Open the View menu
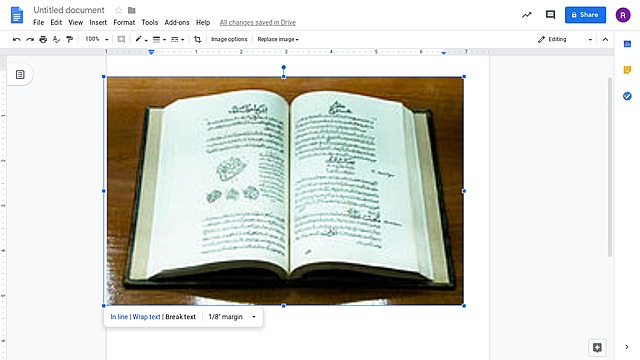This screenshot has width=640, height=360. (x=76, y=22)
